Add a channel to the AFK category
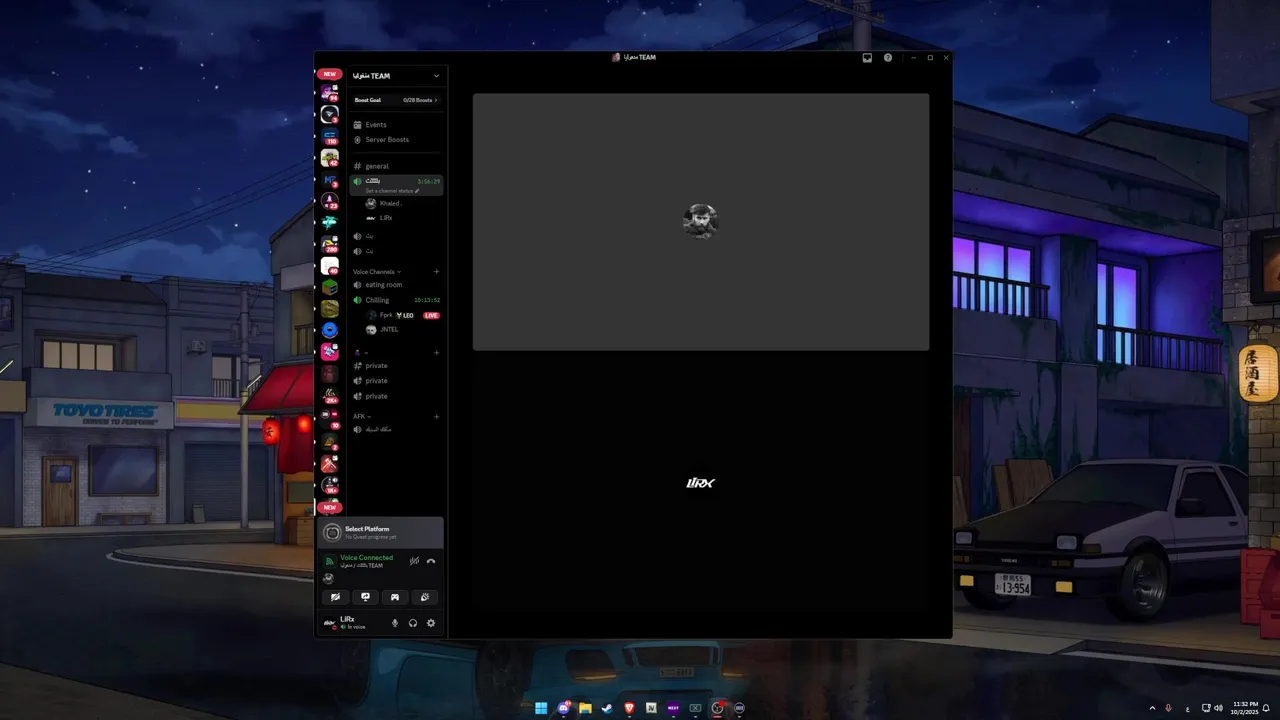The height and width of the screenshot is (720, 1280). coord(436,417)
